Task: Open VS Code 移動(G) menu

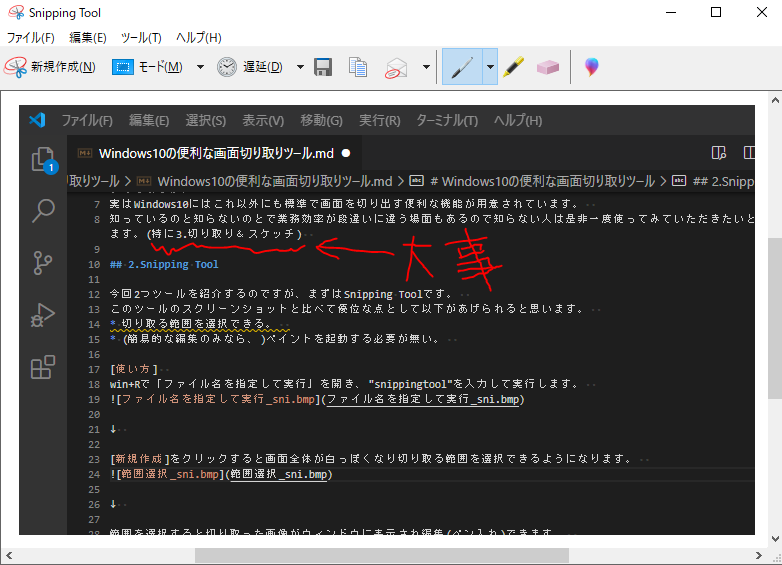Action: [x=321, y=121]
